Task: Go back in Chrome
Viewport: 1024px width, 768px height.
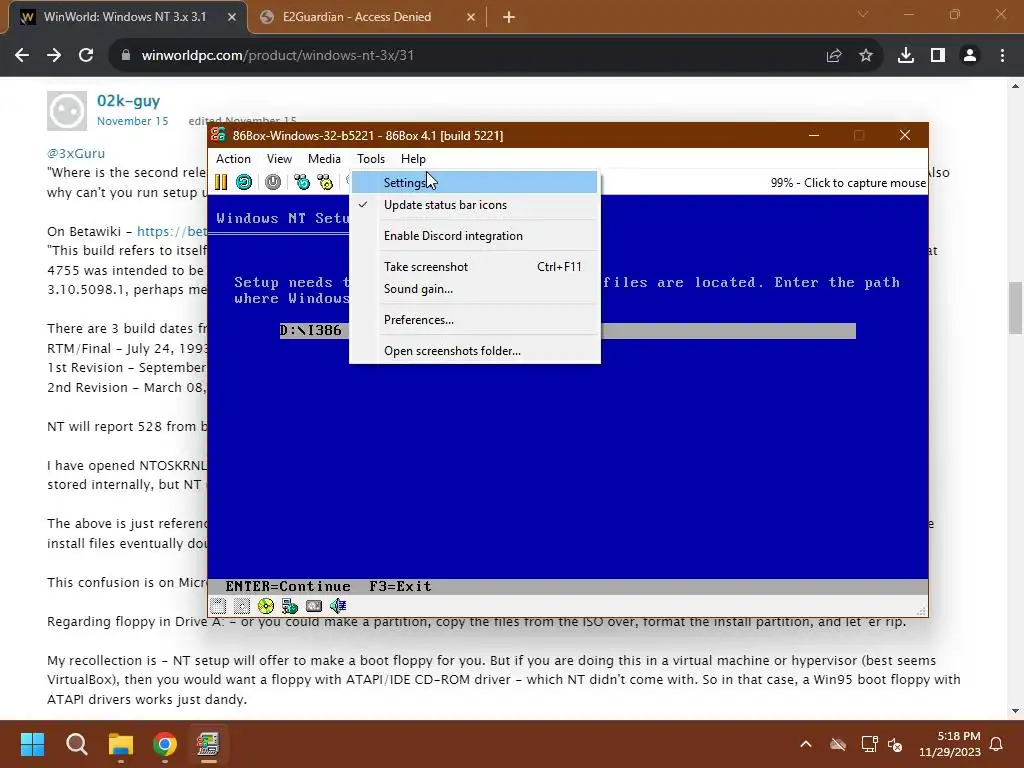Action: tap(22, 56)
